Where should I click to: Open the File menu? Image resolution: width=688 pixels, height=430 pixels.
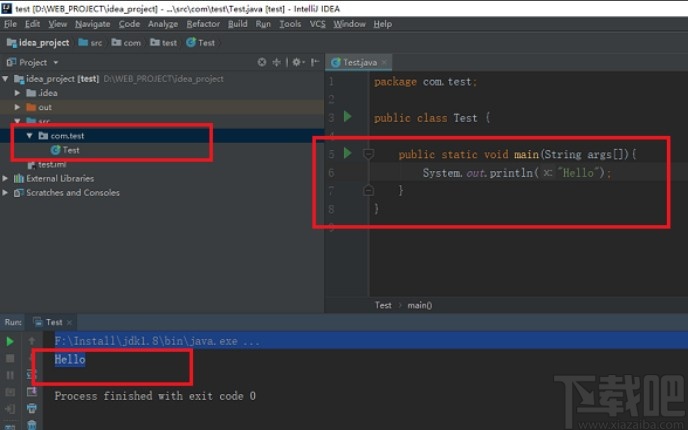10,24
